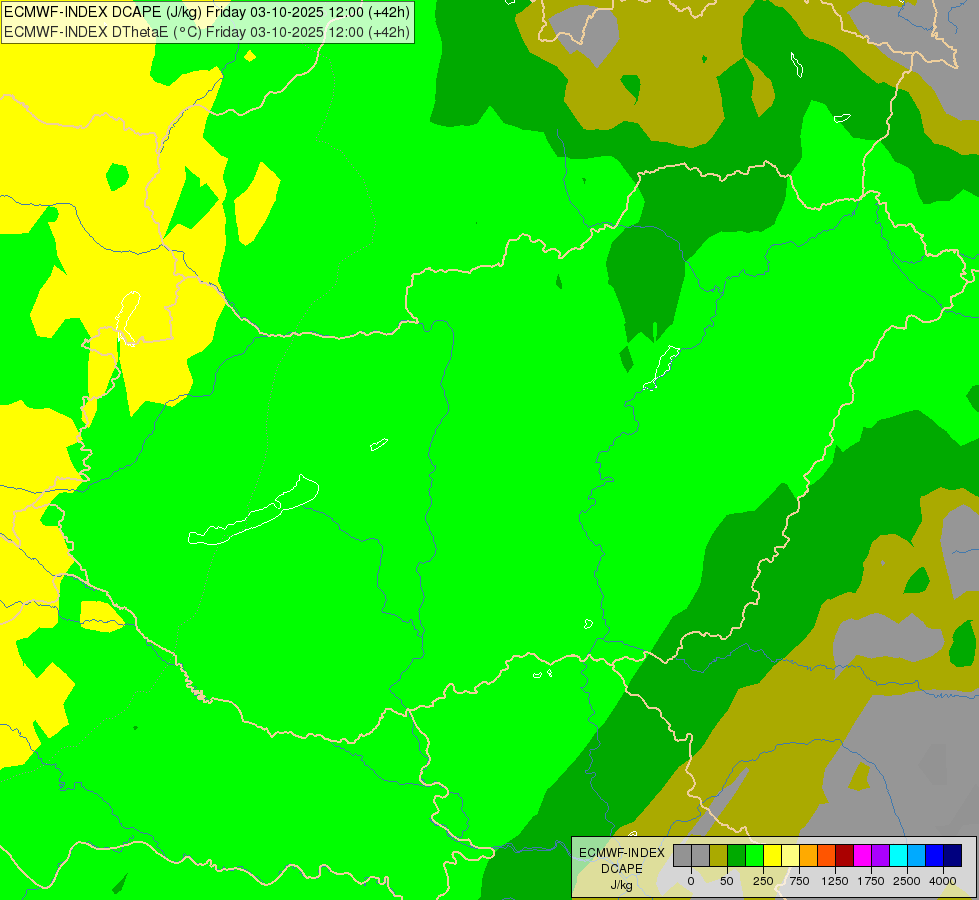Click the legend value 750
Screen dimensions: 979x900
click(x=799, y=881)
